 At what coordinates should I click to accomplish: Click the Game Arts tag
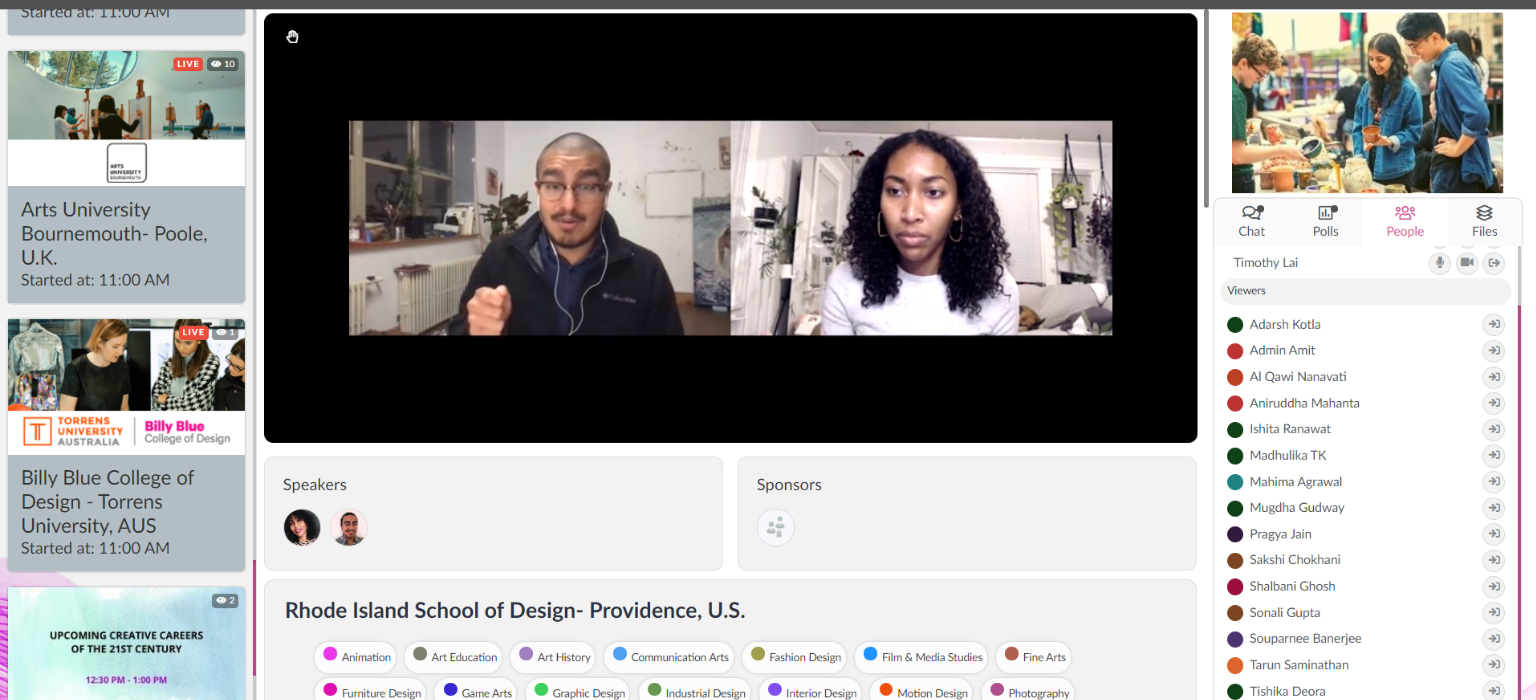click(476, 691)
